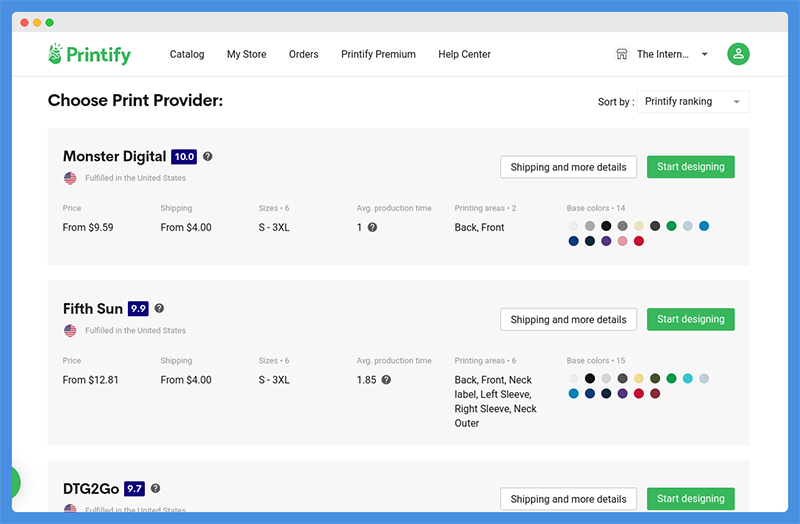
Task: Open help icon next to Fifth Sun rating
Action: pos(159,309)
